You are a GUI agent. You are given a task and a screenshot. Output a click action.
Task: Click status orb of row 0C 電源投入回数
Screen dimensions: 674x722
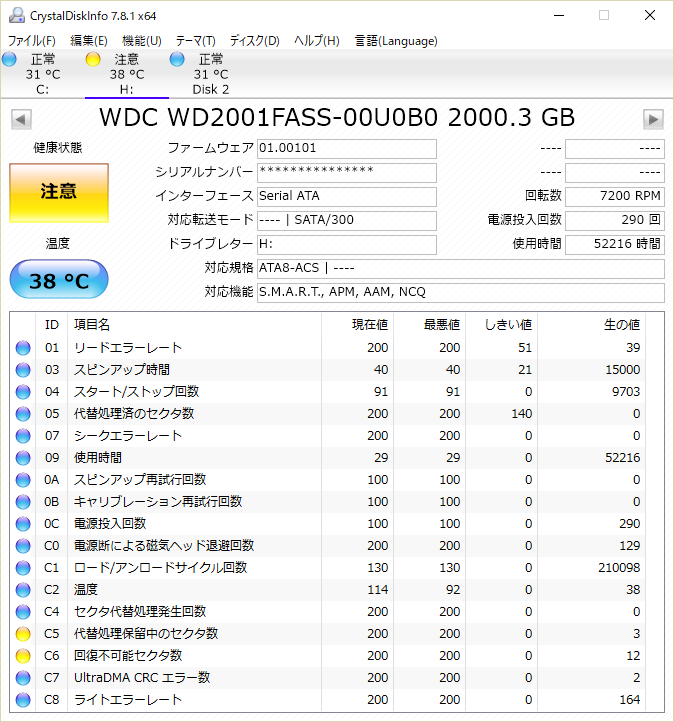(23, 524)
